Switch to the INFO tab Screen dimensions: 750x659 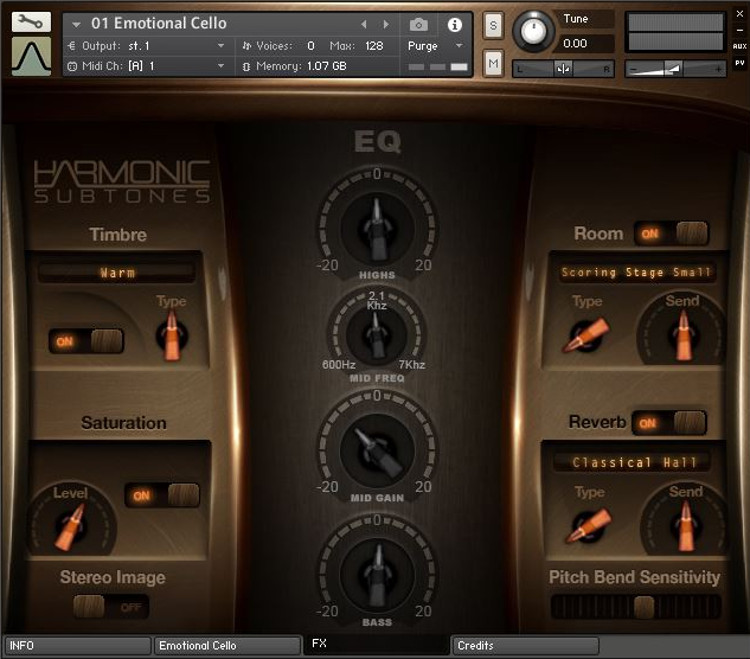point(77,645)
